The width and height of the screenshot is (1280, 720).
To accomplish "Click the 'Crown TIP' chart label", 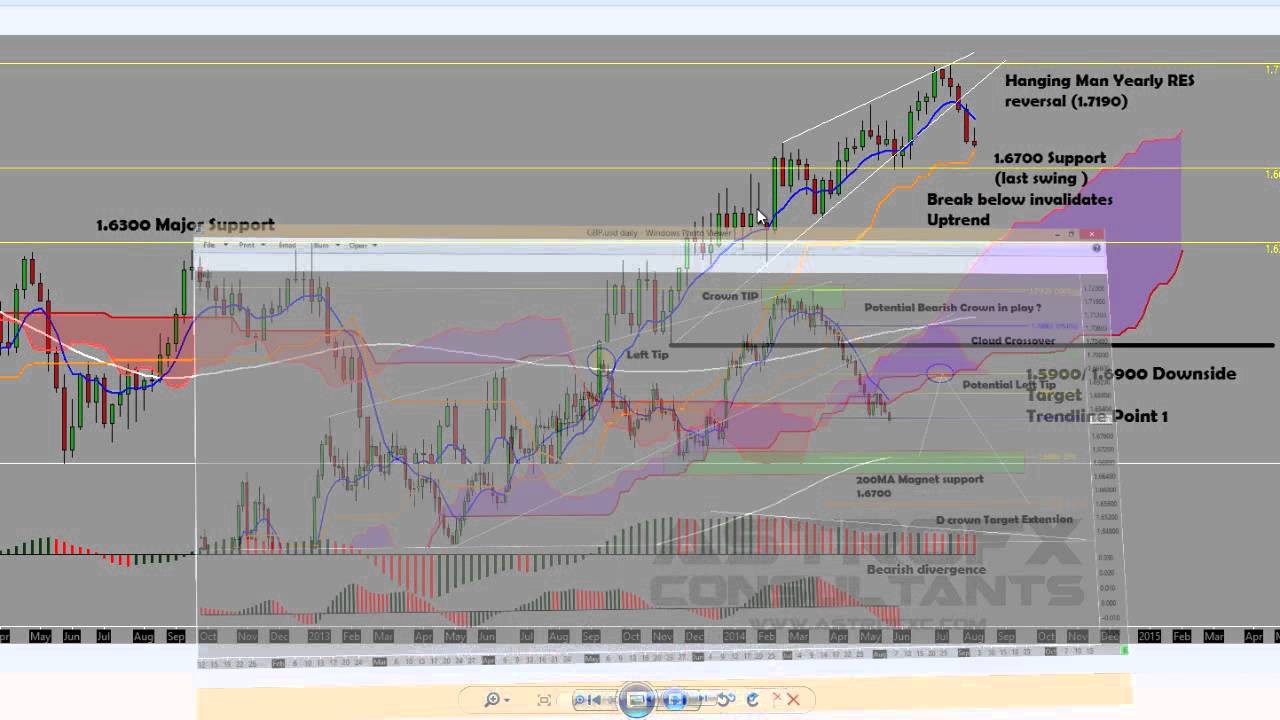I will (730, 296).
